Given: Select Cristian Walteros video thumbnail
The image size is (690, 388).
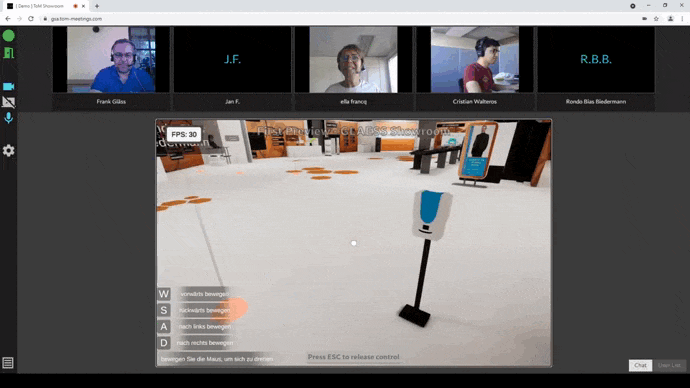Looking at the screenshot, I should (474, 60).
